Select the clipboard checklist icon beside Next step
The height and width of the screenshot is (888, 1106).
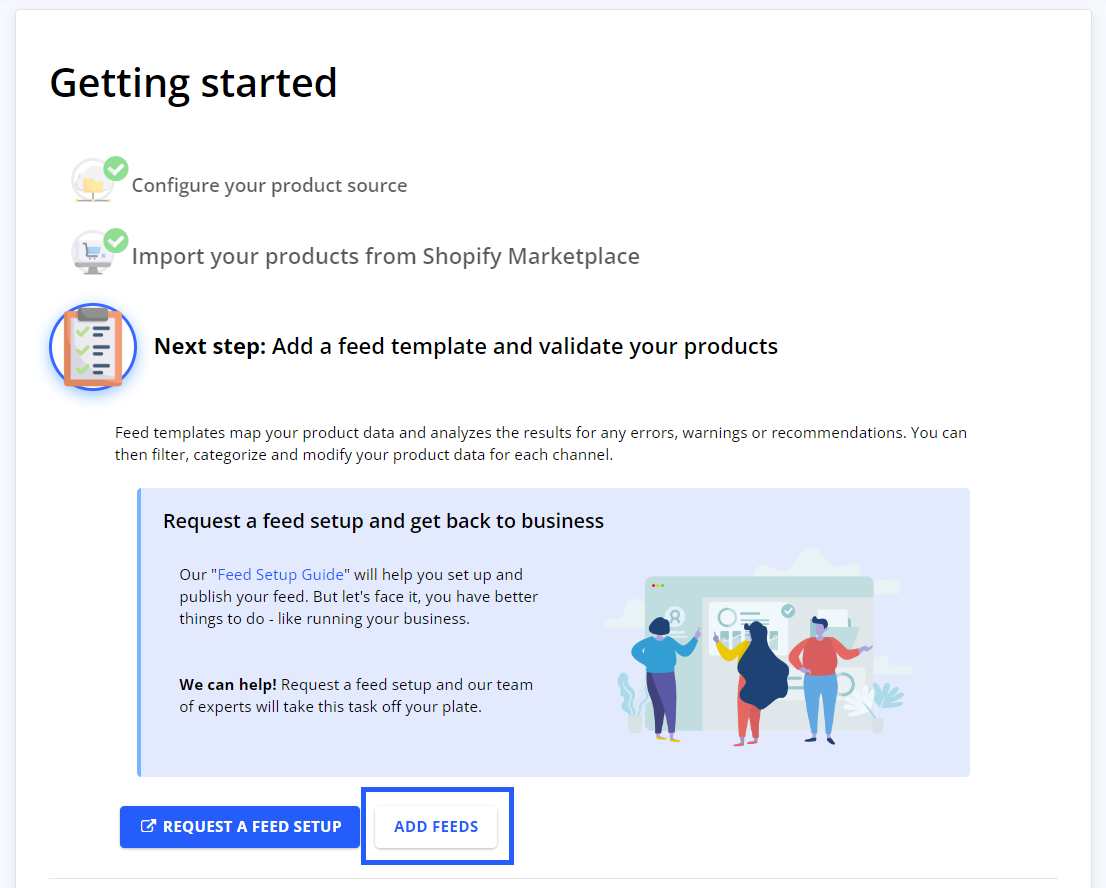(93, 347)
